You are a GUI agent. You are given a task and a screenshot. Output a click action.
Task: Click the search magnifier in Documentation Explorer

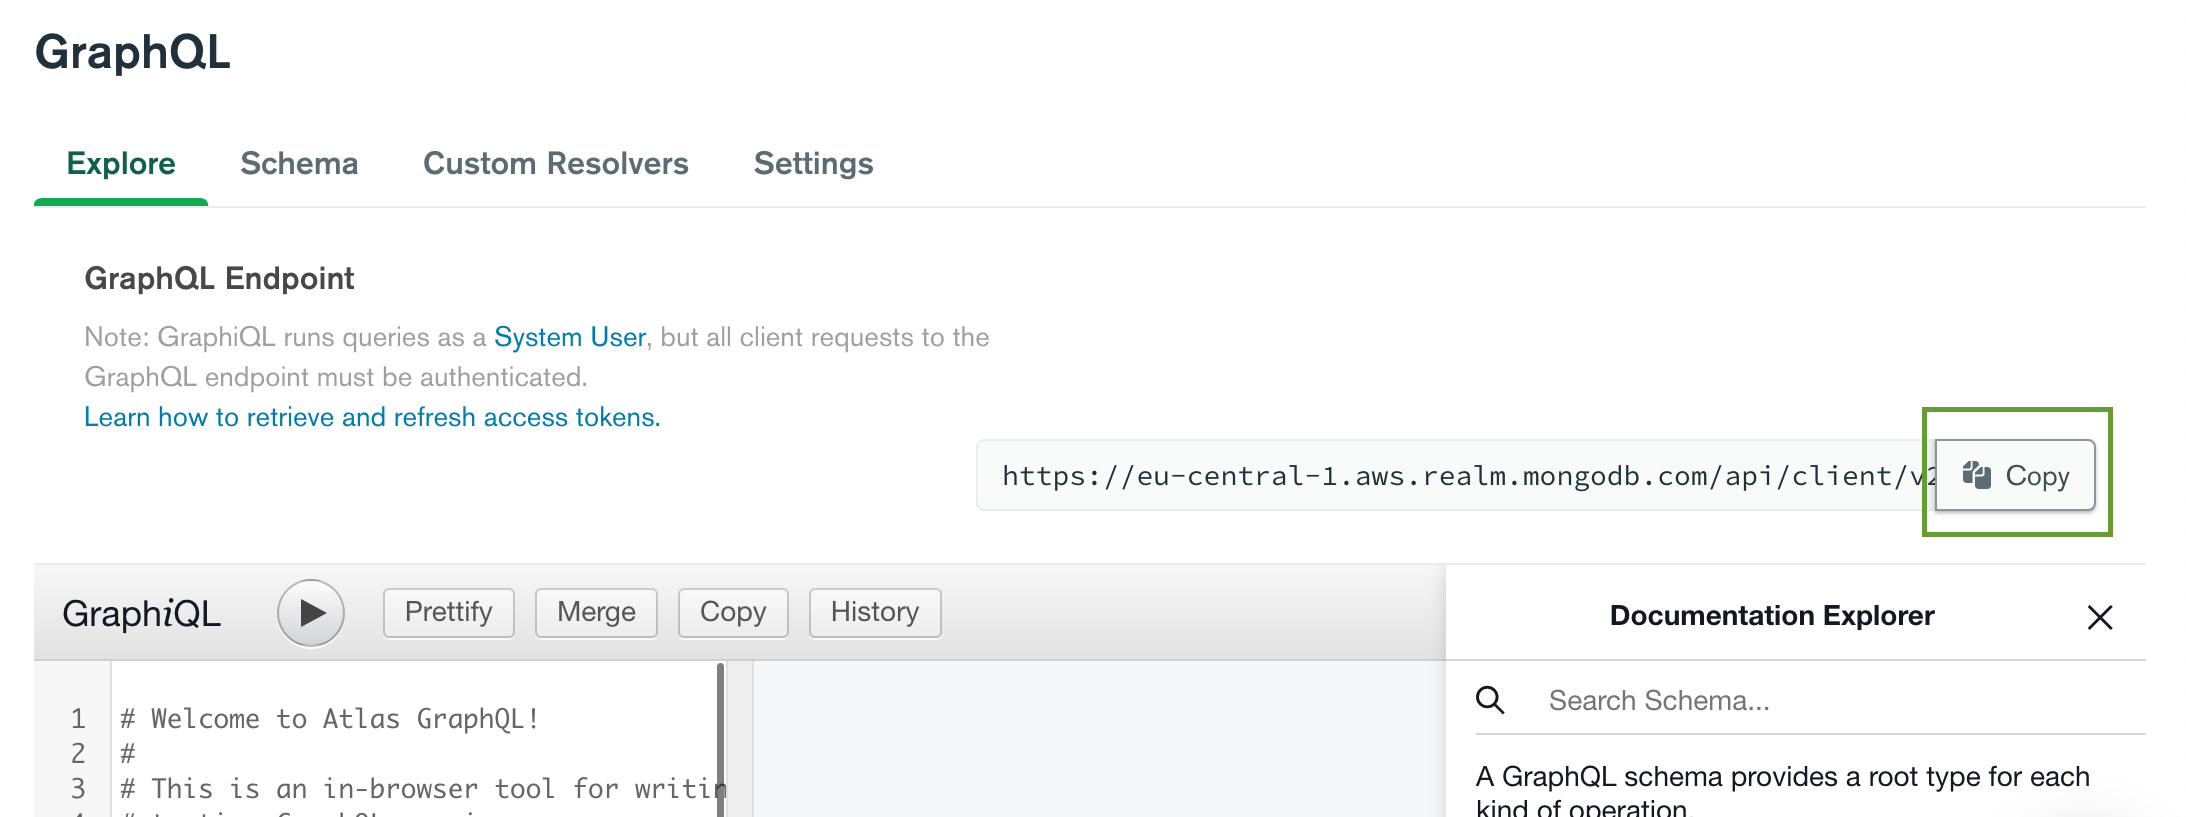click(x=1489, y=700)
